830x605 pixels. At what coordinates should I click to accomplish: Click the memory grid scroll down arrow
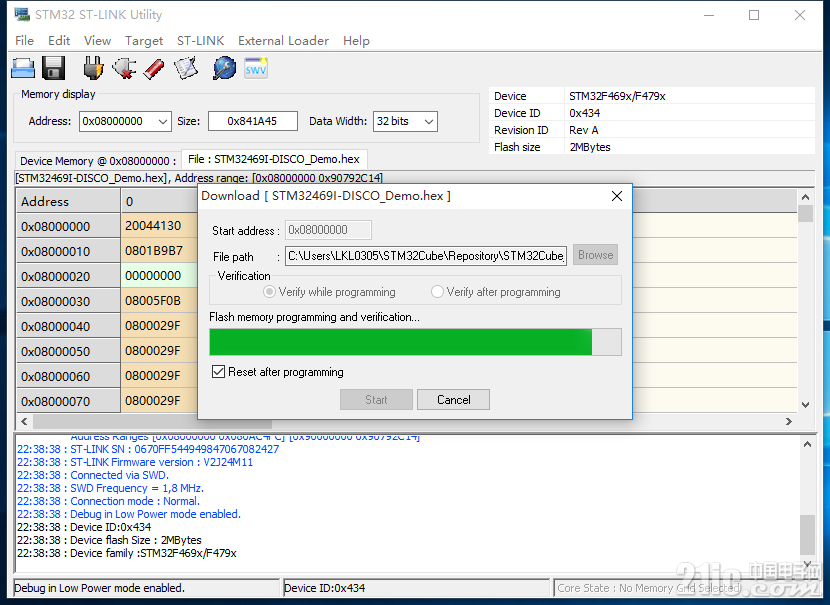[x=805, y=405]
